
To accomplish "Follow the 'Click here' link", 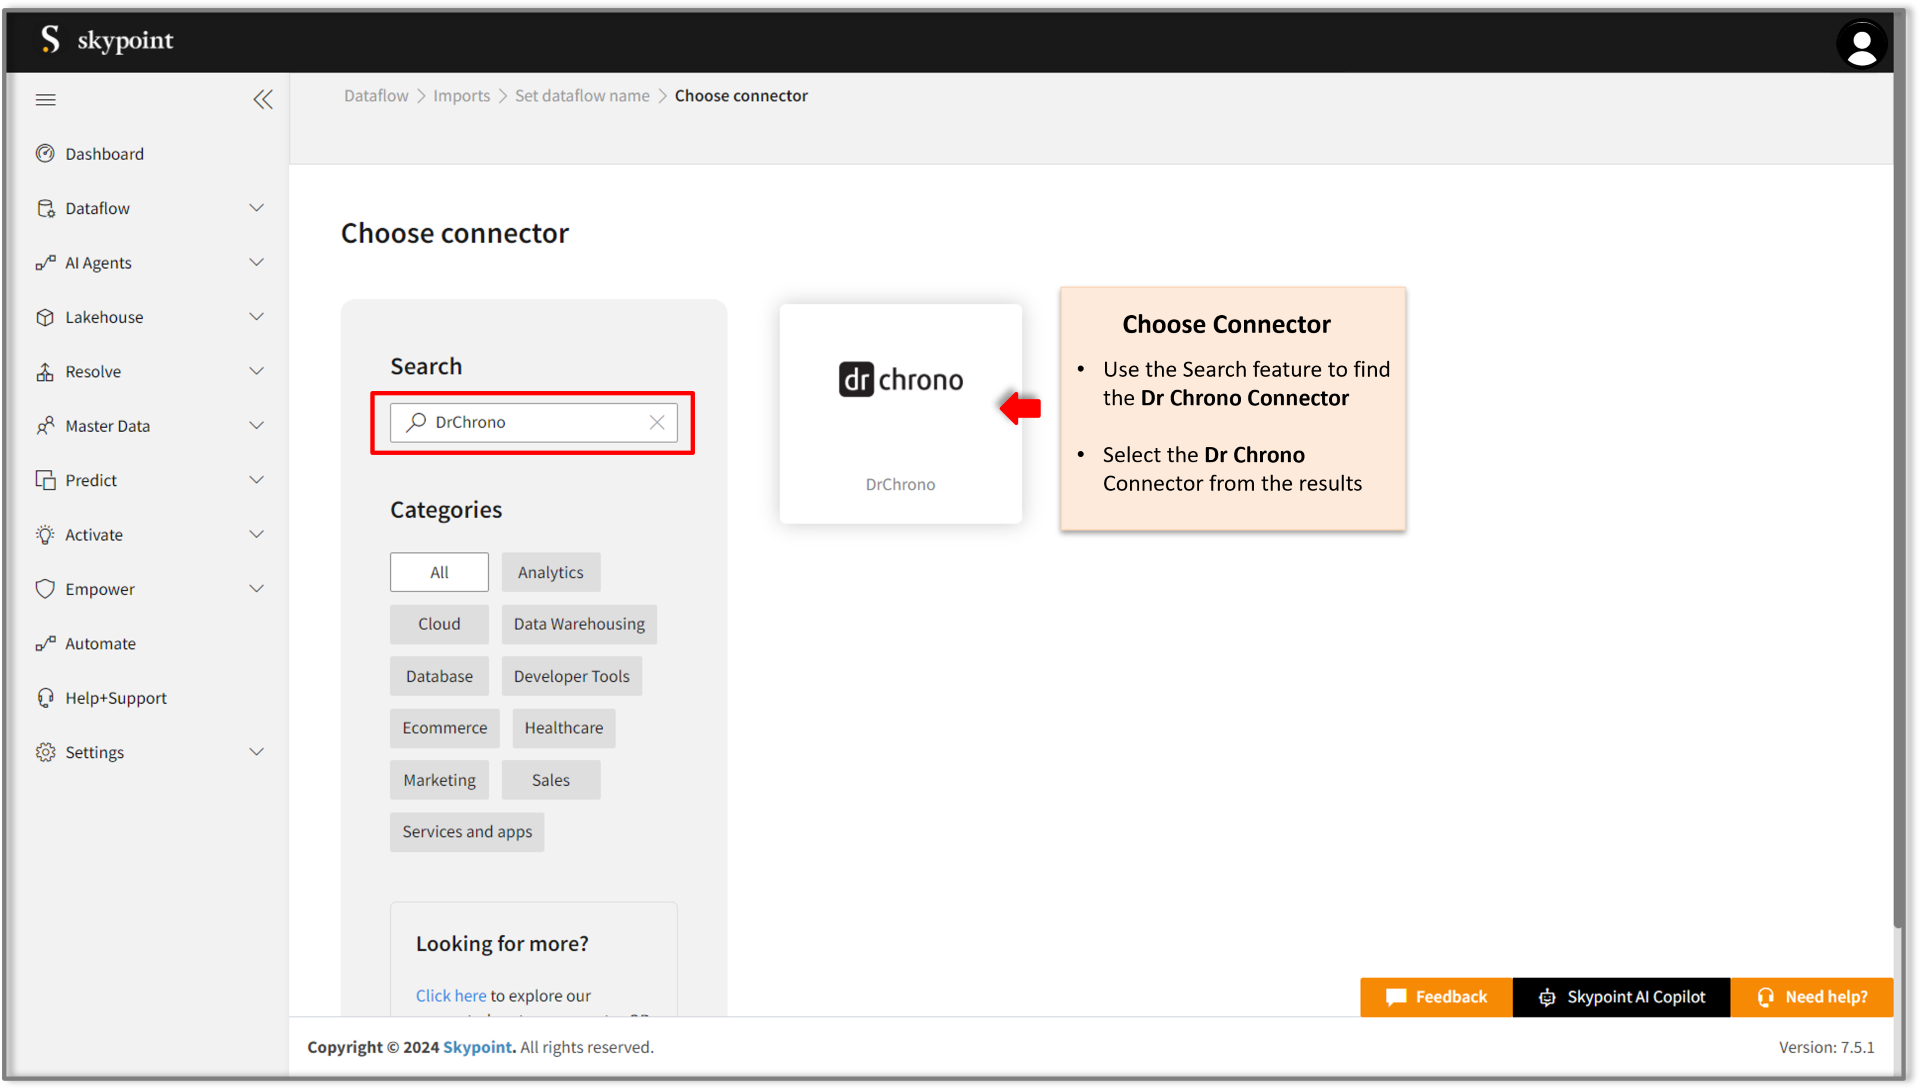I will click(x=450, y=995).
